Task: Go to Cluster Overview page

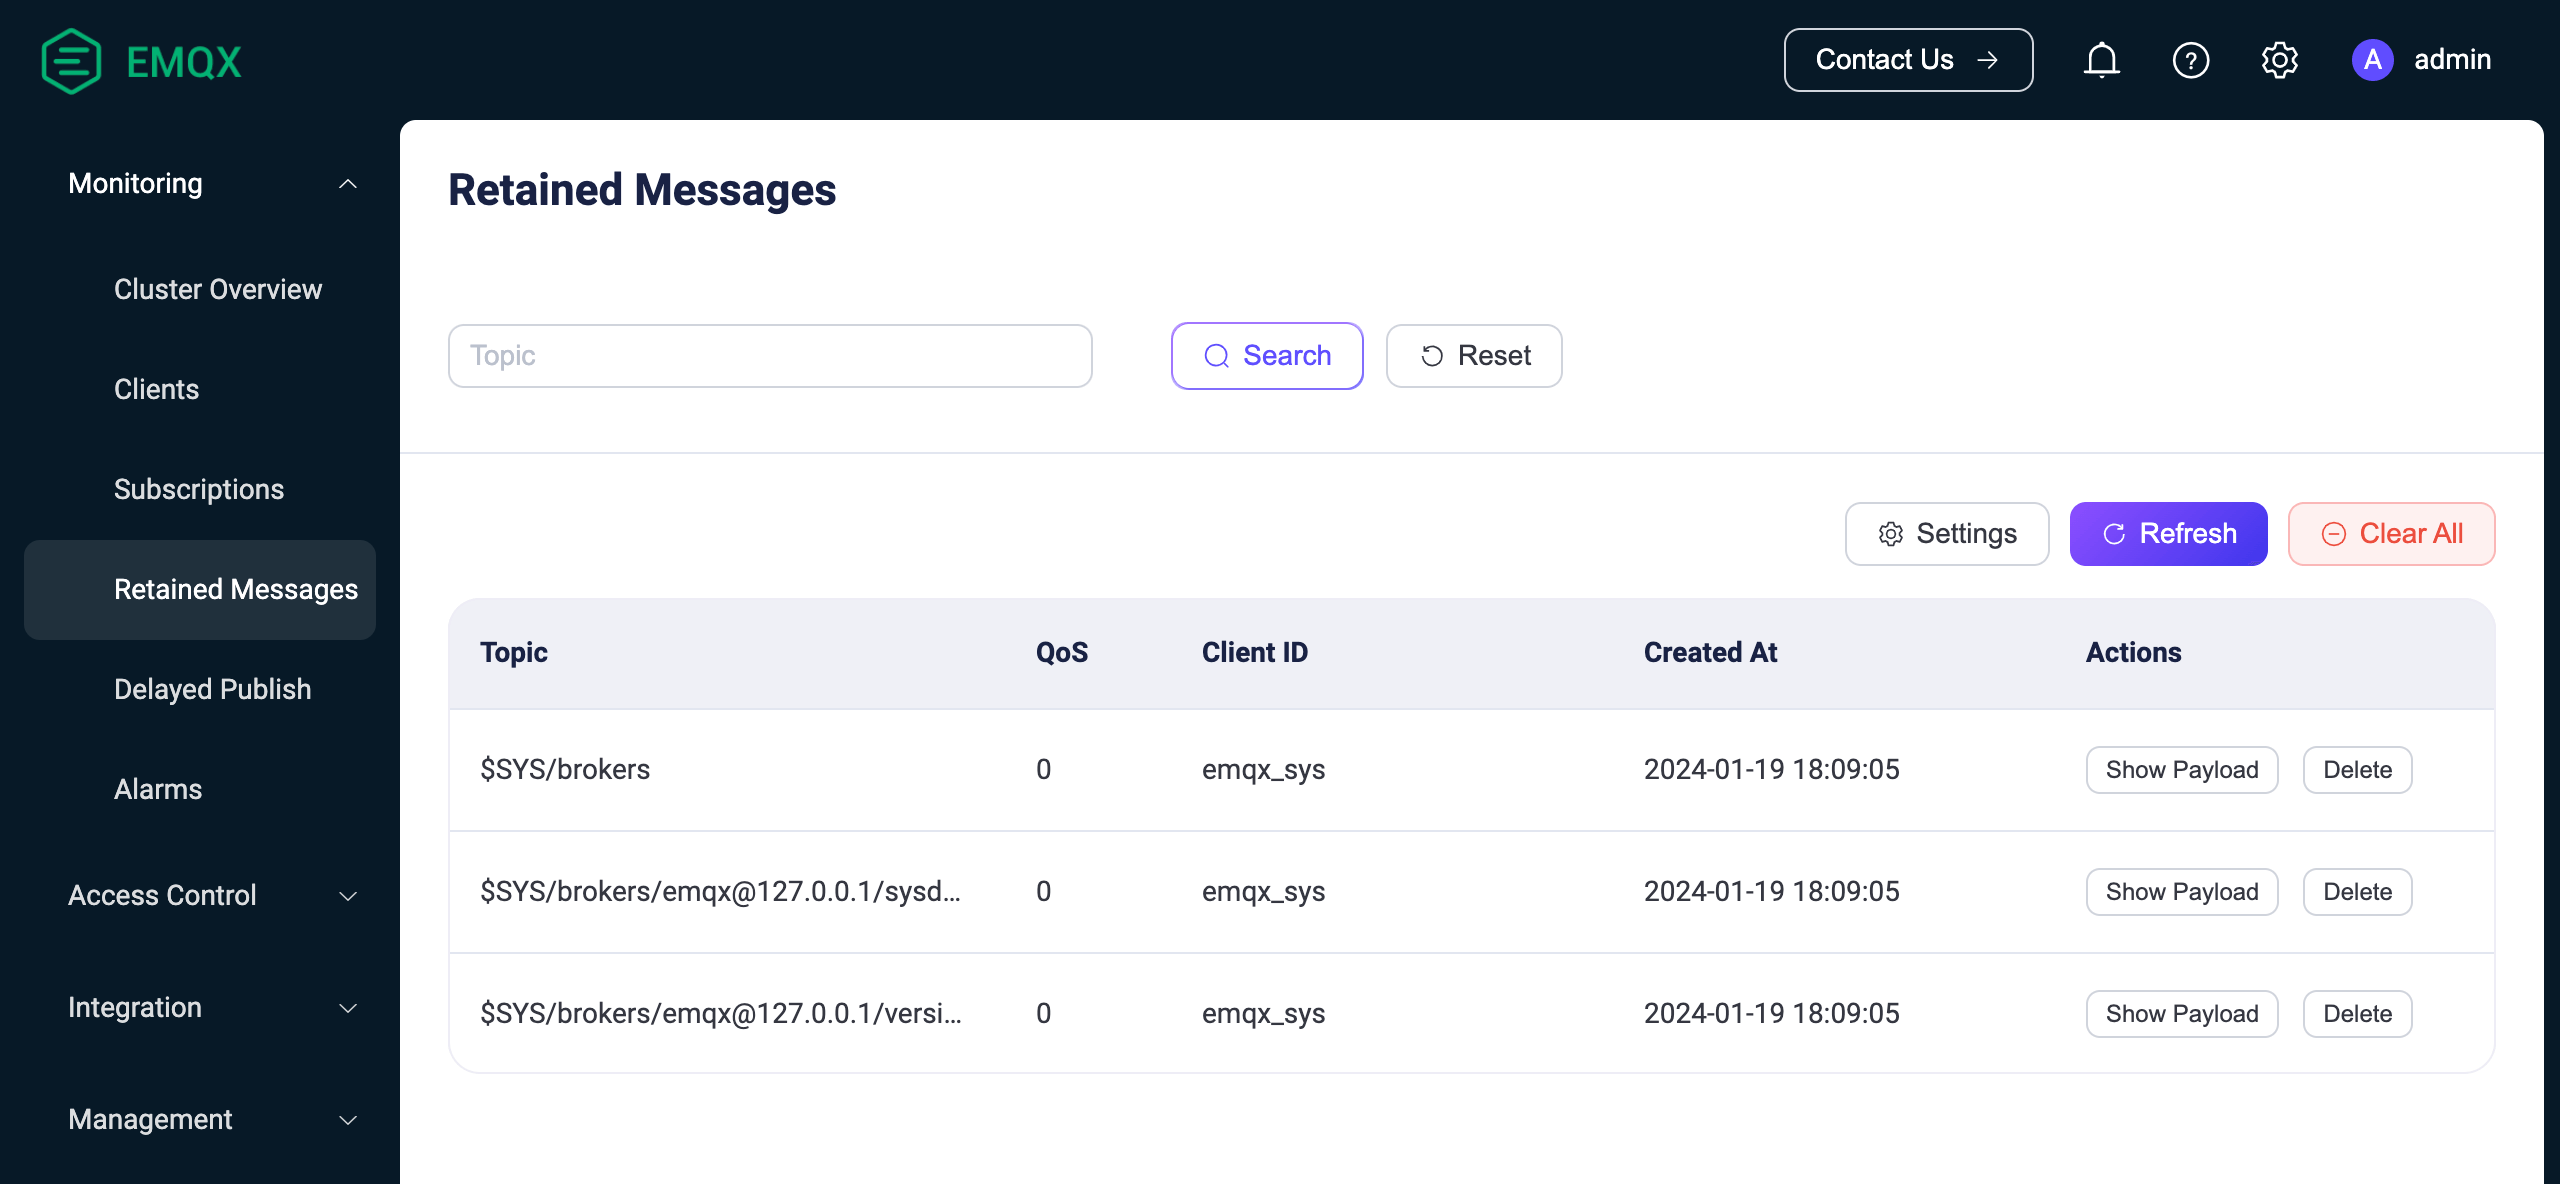Action: [218, 289]
